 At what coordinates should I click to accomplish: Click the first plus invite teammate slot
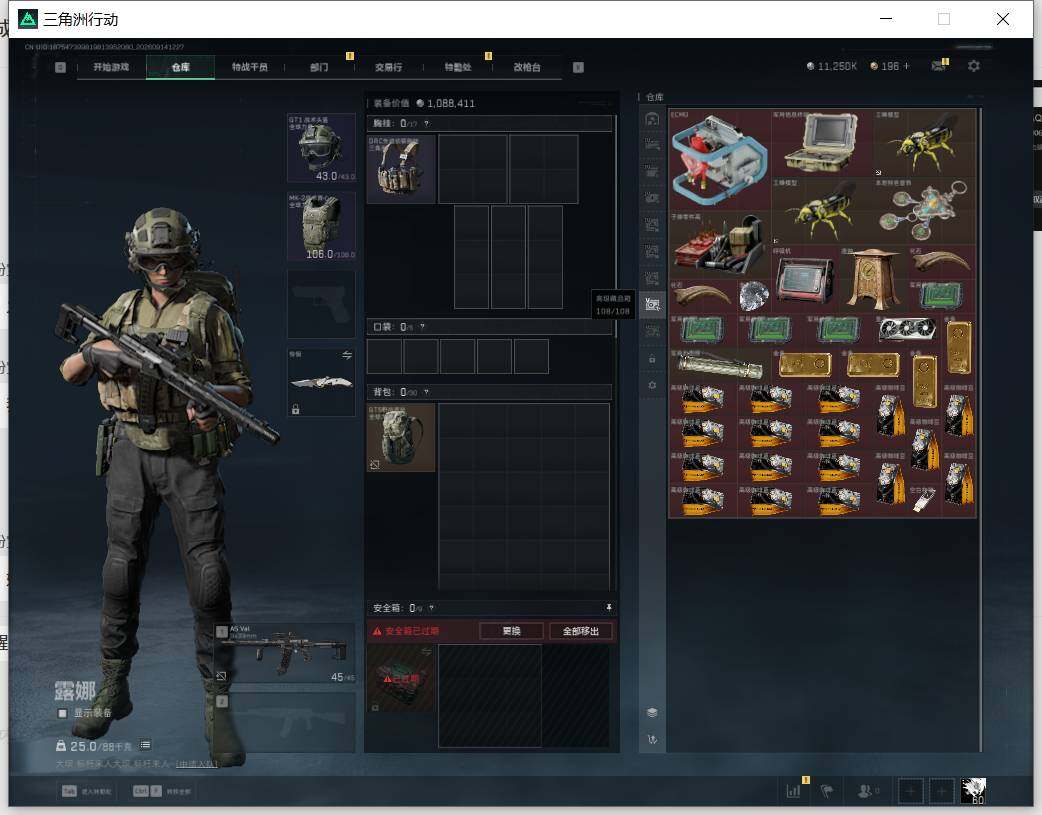pyautogui.click(x=910, y=791)
